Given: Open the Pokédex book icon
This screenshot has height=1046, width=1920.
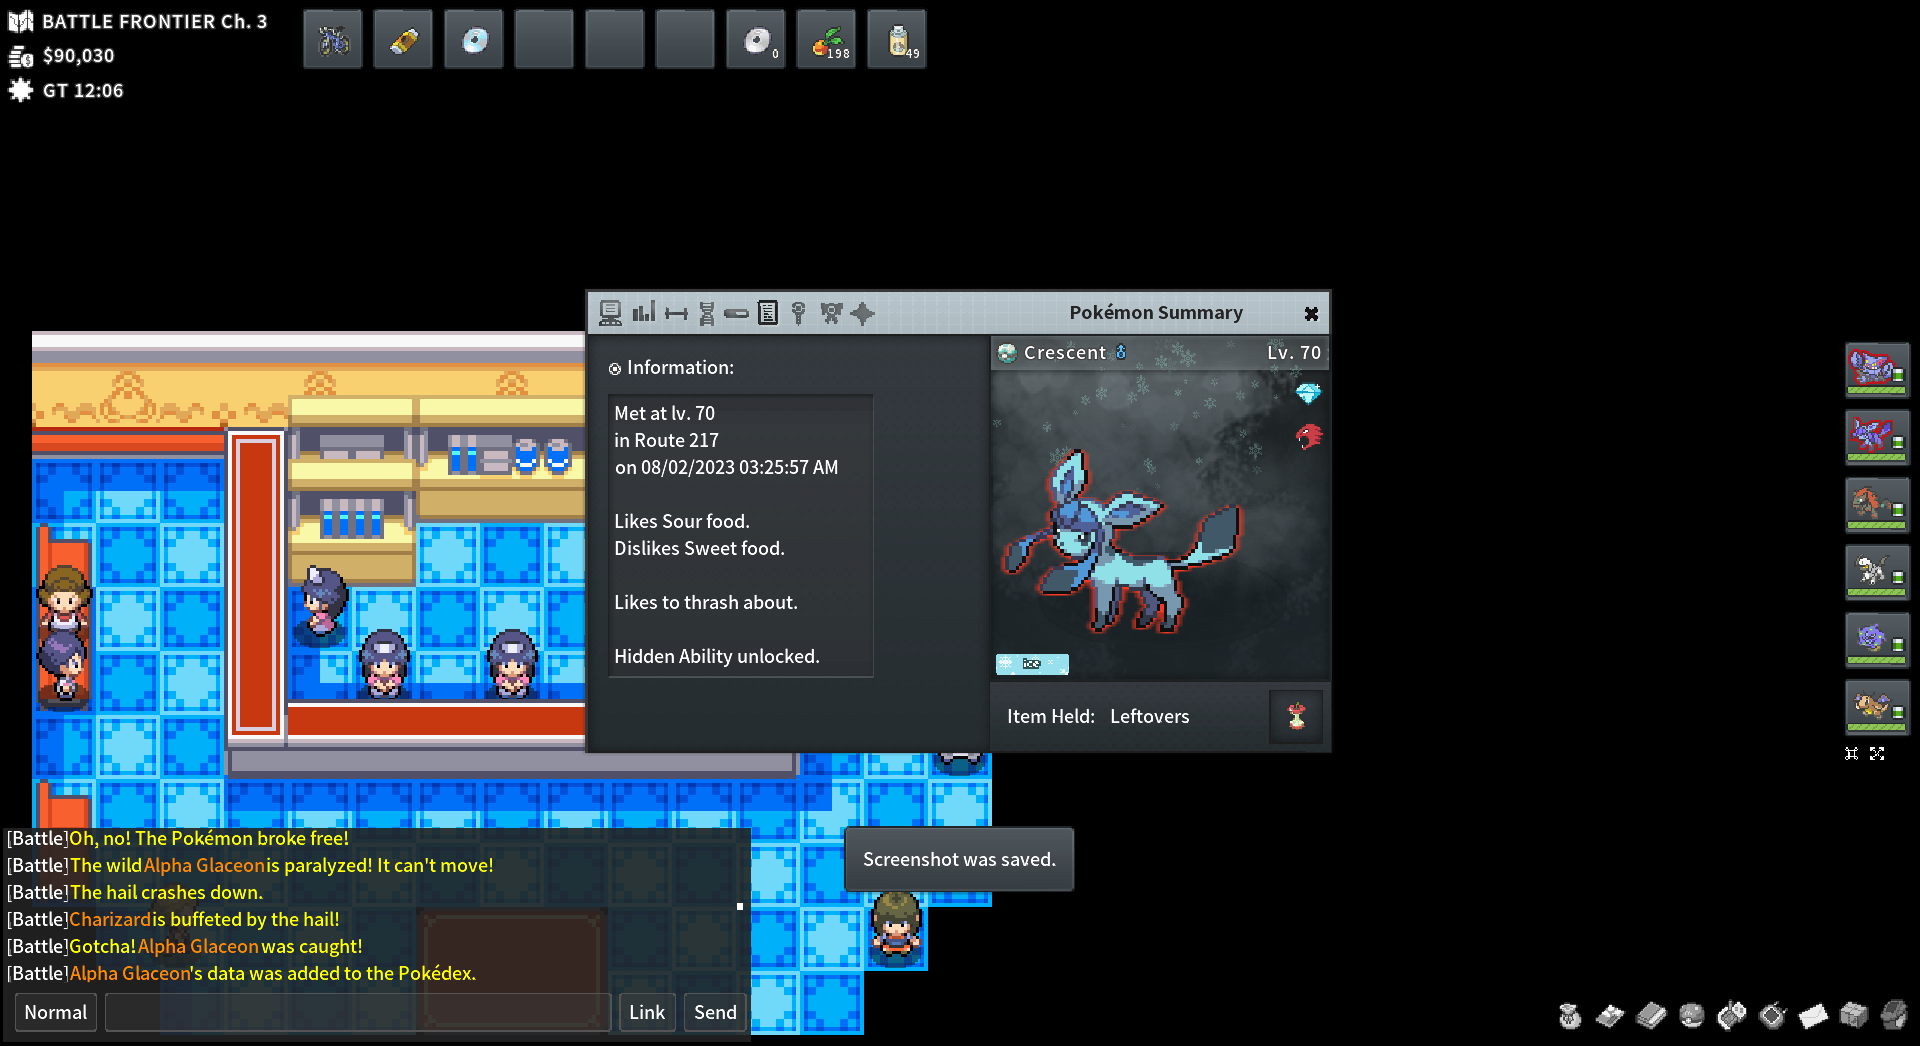Looking at the screenshot, I should coord(1651,1016).
